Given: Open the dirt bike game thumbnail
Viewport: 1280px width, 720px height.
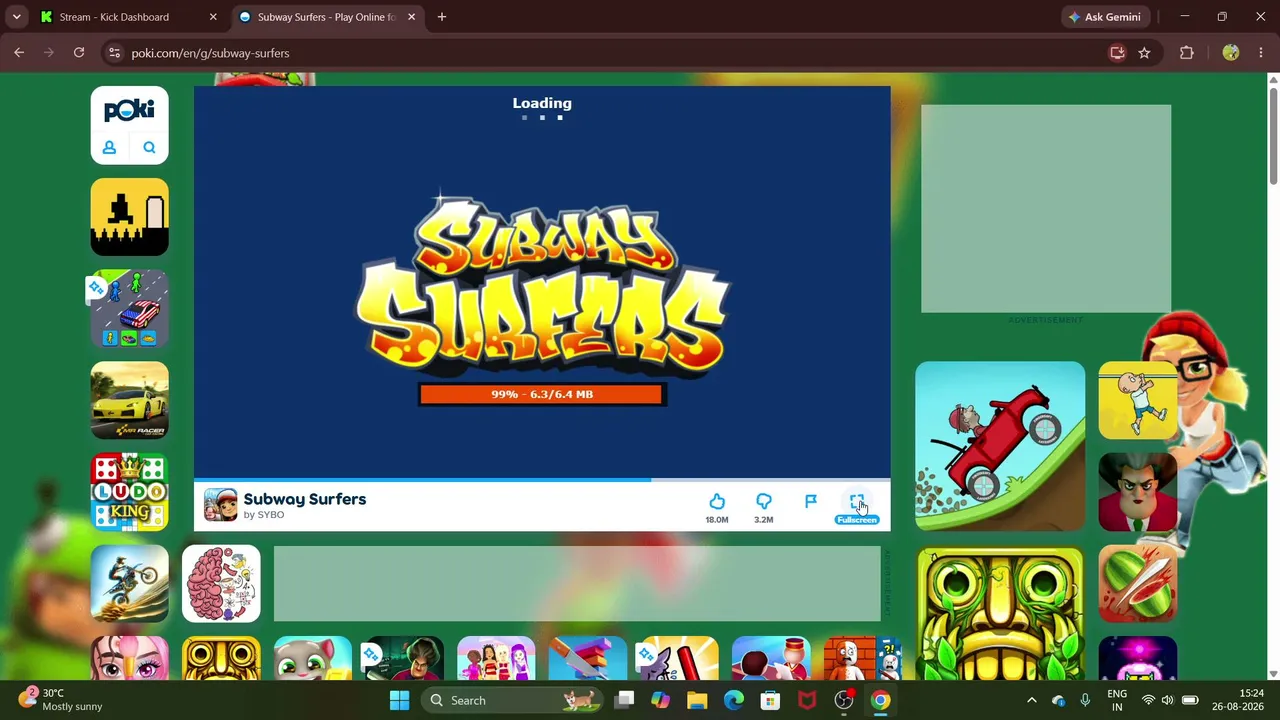Looking at the screenshot, I should coord(129,584).
